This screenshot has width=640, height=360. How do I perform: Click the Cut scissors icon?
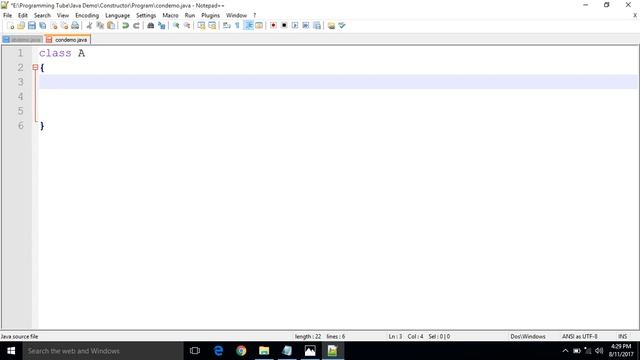89,26
